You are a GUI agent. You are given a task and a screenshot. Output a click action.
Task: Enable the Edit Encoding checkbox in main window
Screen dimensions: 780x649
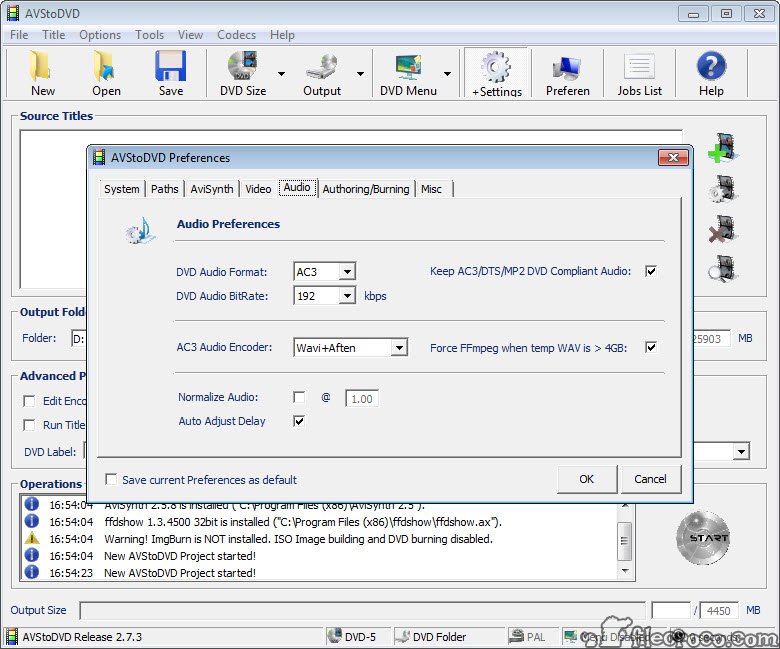29,401
